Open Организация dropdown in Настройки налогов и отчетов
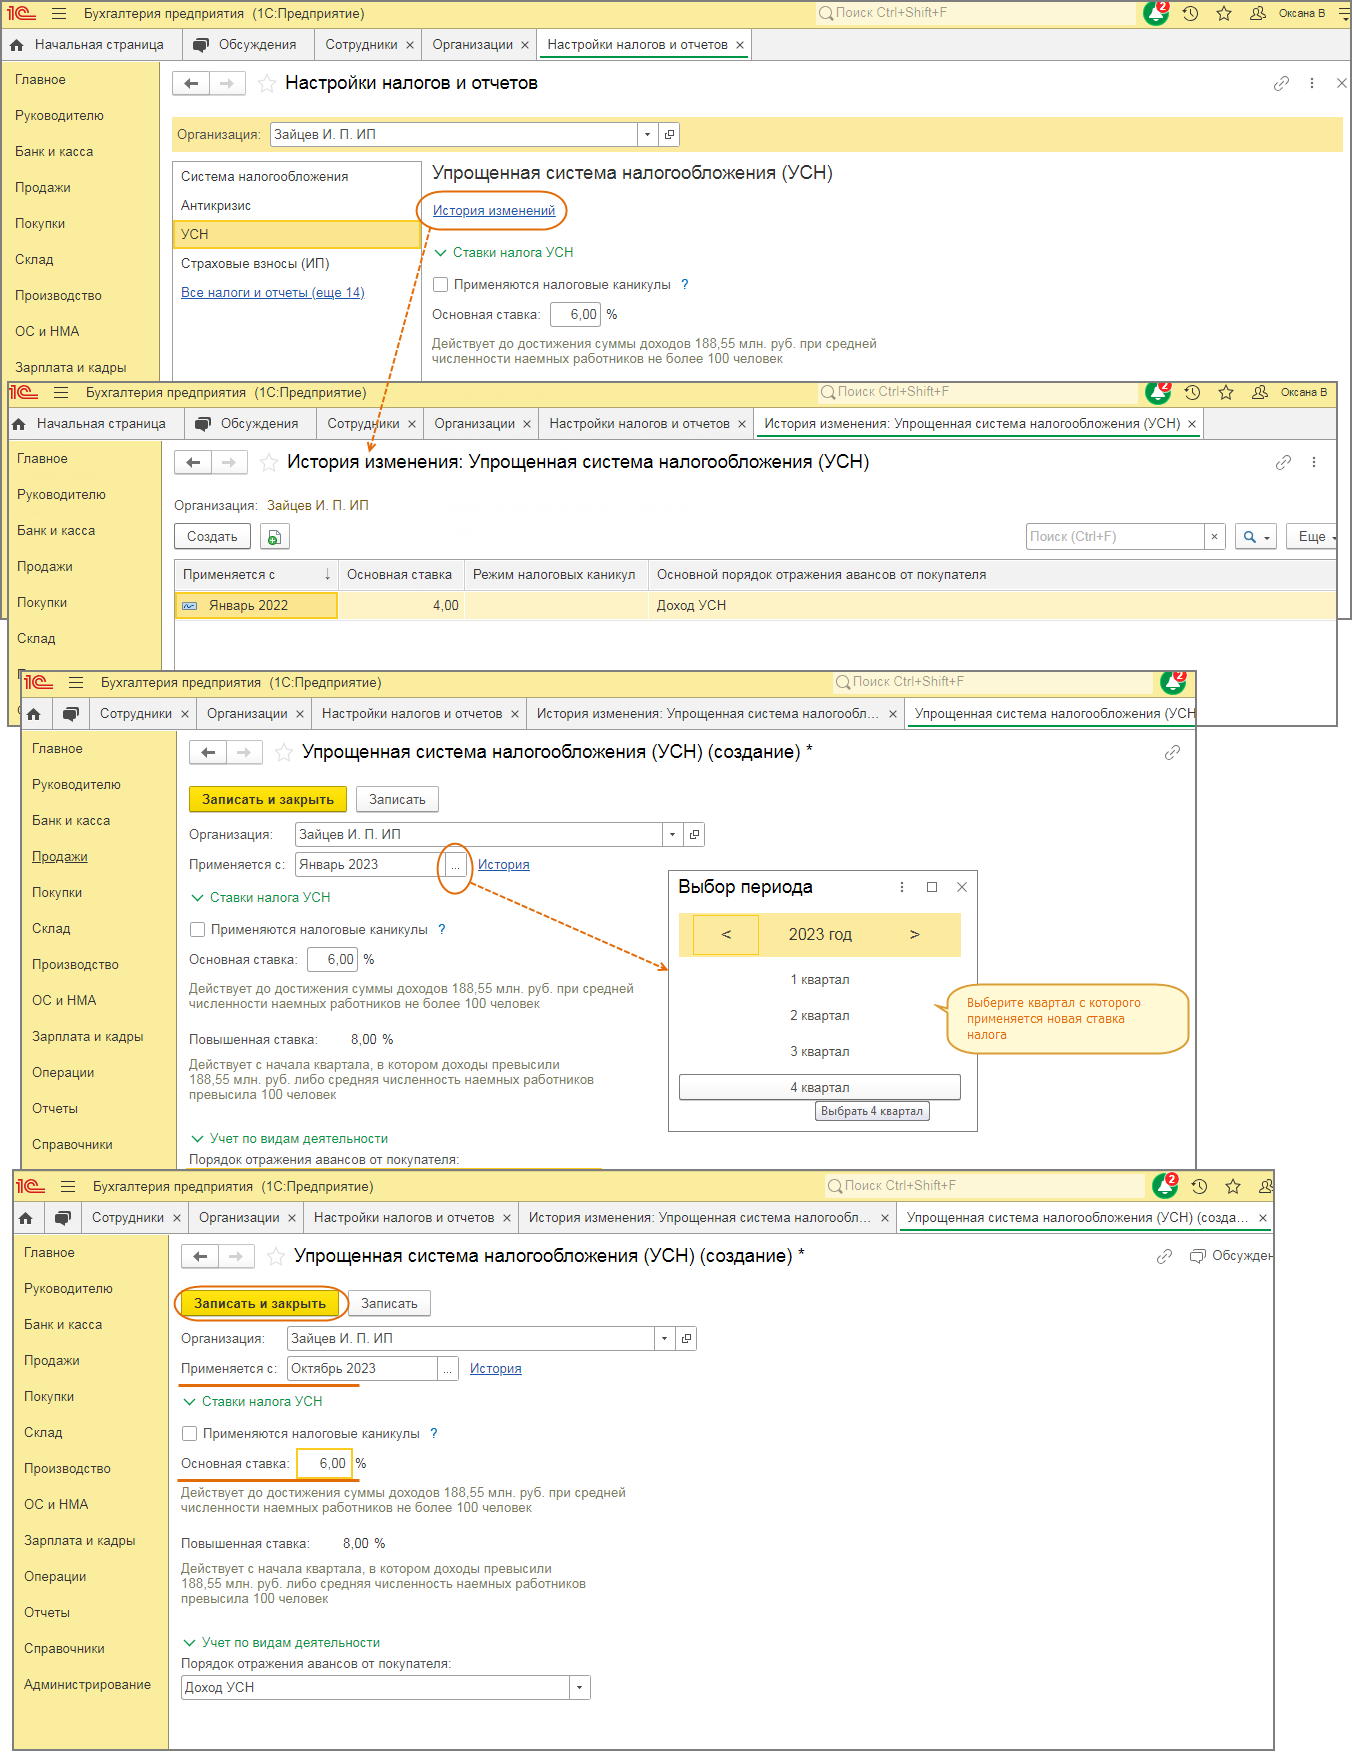This screenshot has height=1753, width=1352. tap(648, 134)
